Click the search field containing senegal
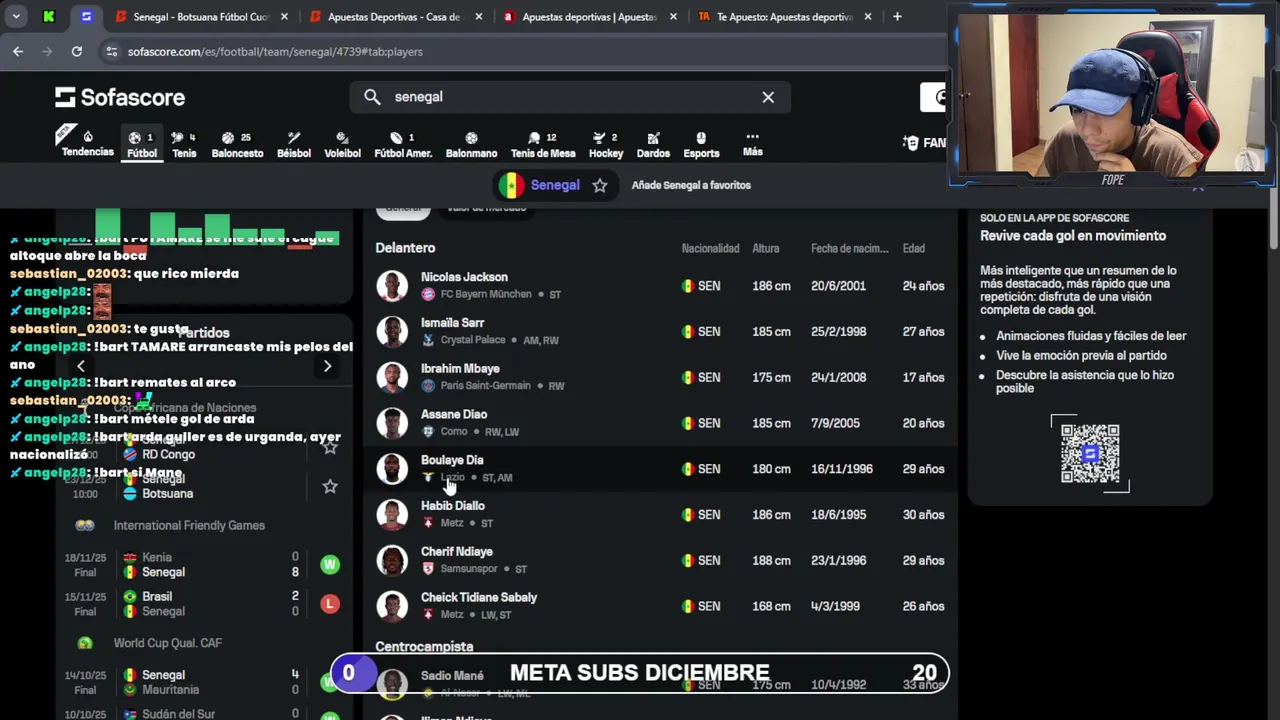 570,97
